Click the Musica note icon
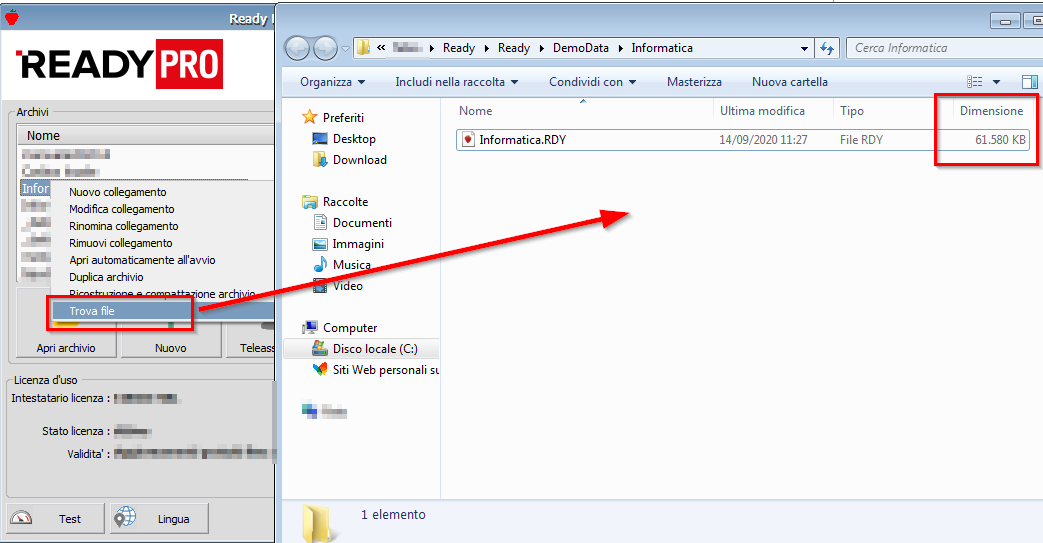 click(320, 264)
